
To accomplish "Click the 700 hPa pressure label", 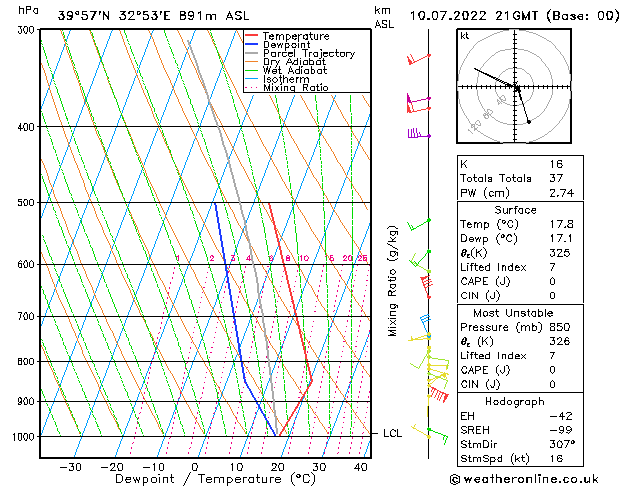I will 28,316.
